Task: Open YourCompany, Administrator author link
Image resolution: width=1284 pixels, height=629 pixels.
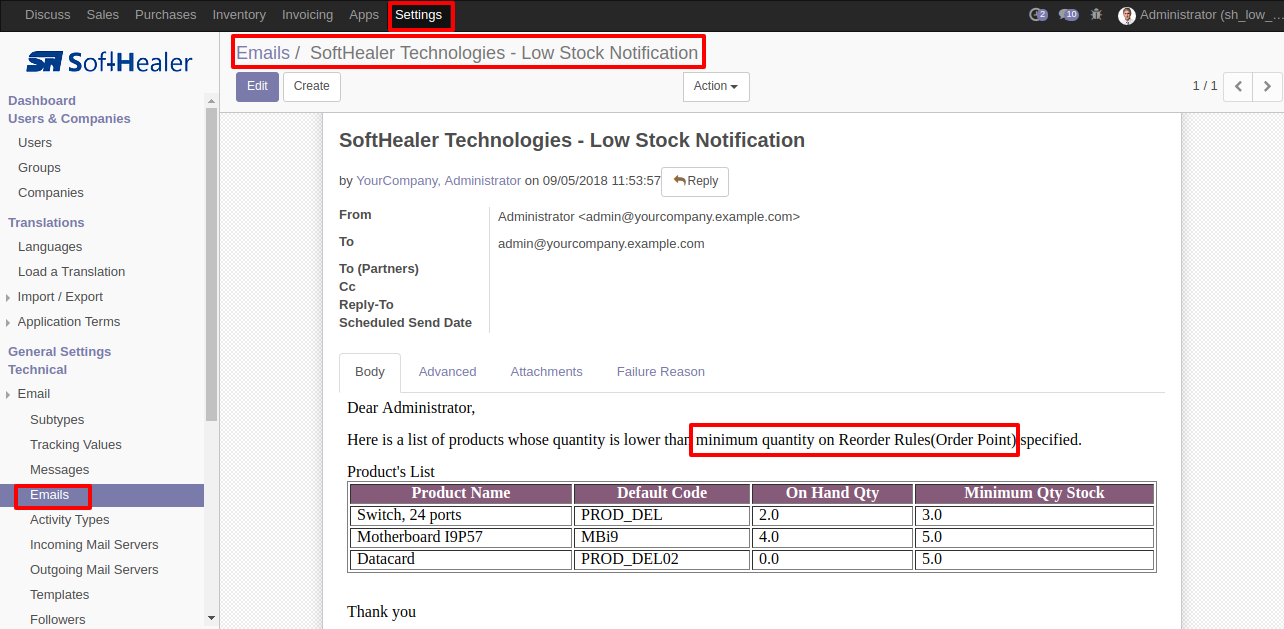Action: click(439, 181)
